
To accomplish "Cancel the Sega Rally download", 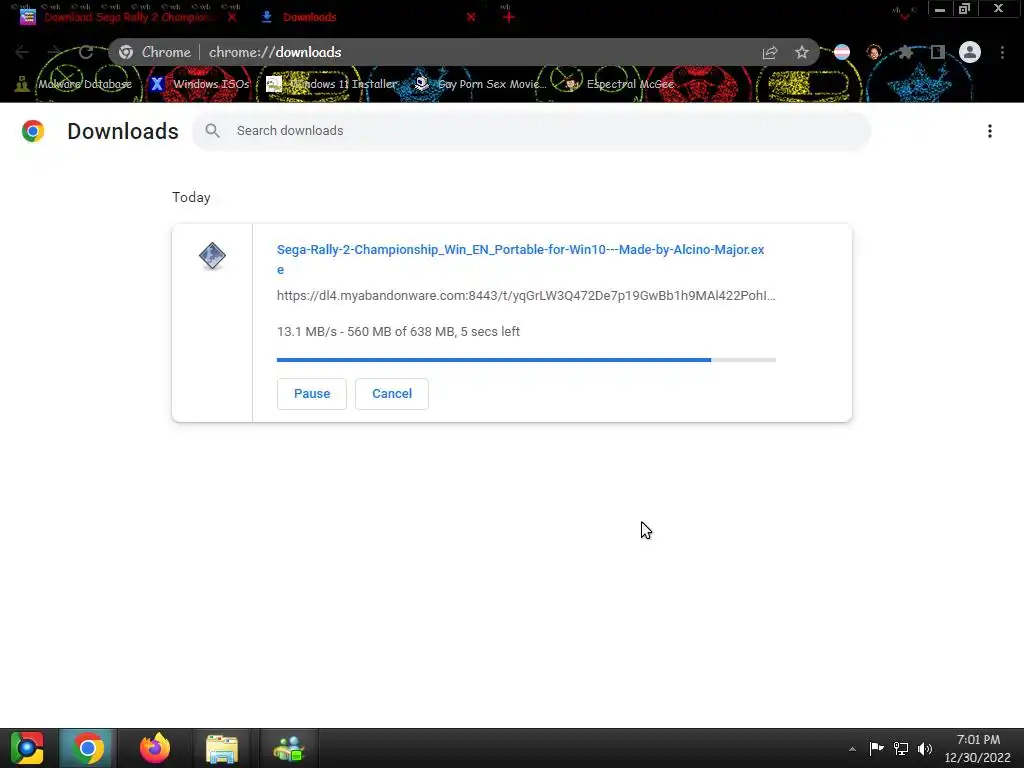I will point(392,394).
